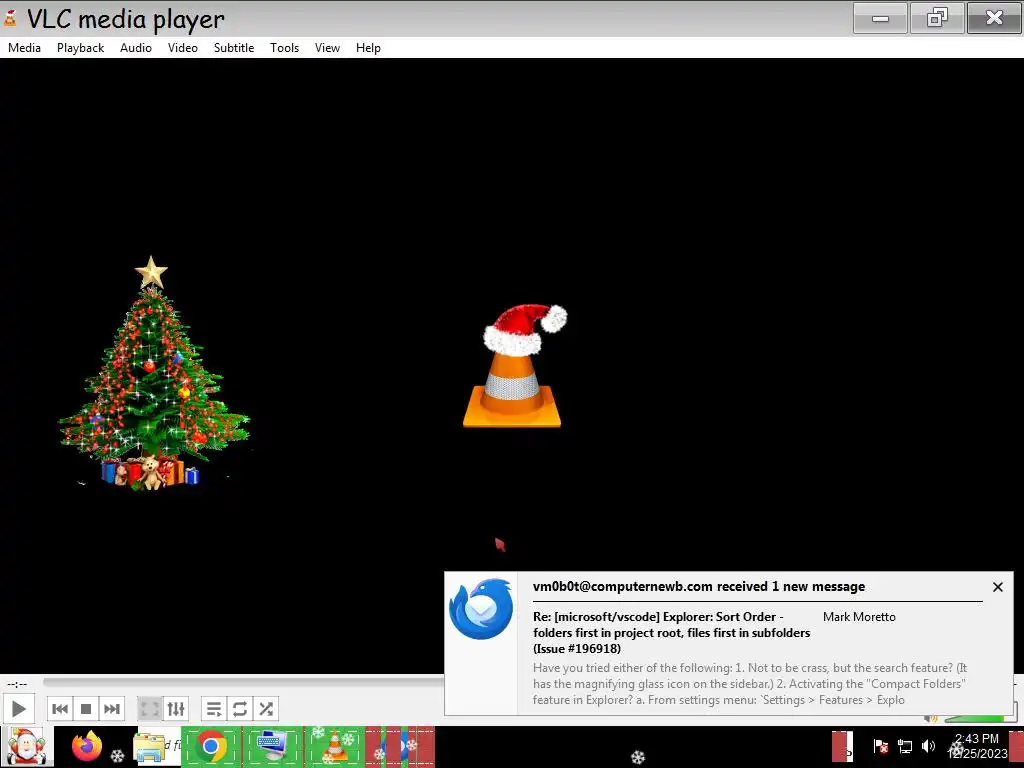This screenshot has height=768, width=1024.
Task: Open the on-screen keyboard taskbar item
Action: (273, 747)
